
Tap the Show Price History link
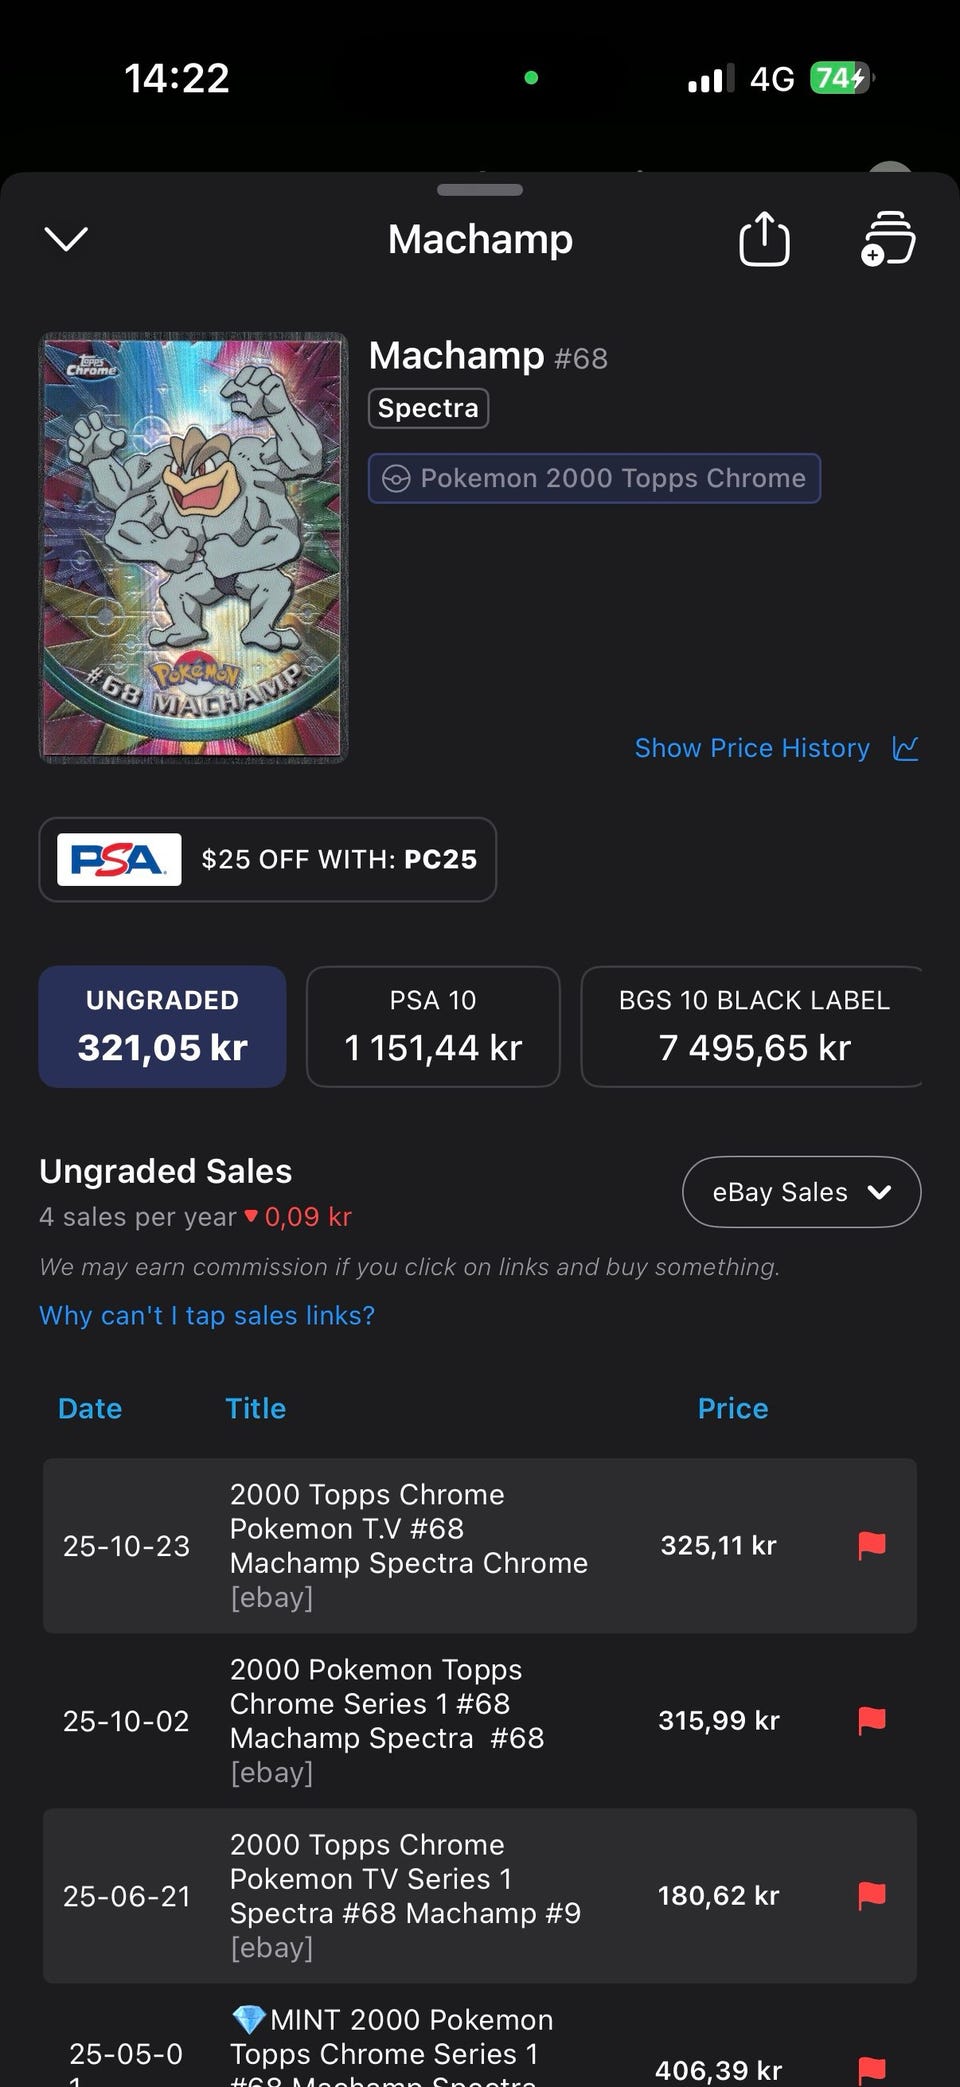(752, 748)
